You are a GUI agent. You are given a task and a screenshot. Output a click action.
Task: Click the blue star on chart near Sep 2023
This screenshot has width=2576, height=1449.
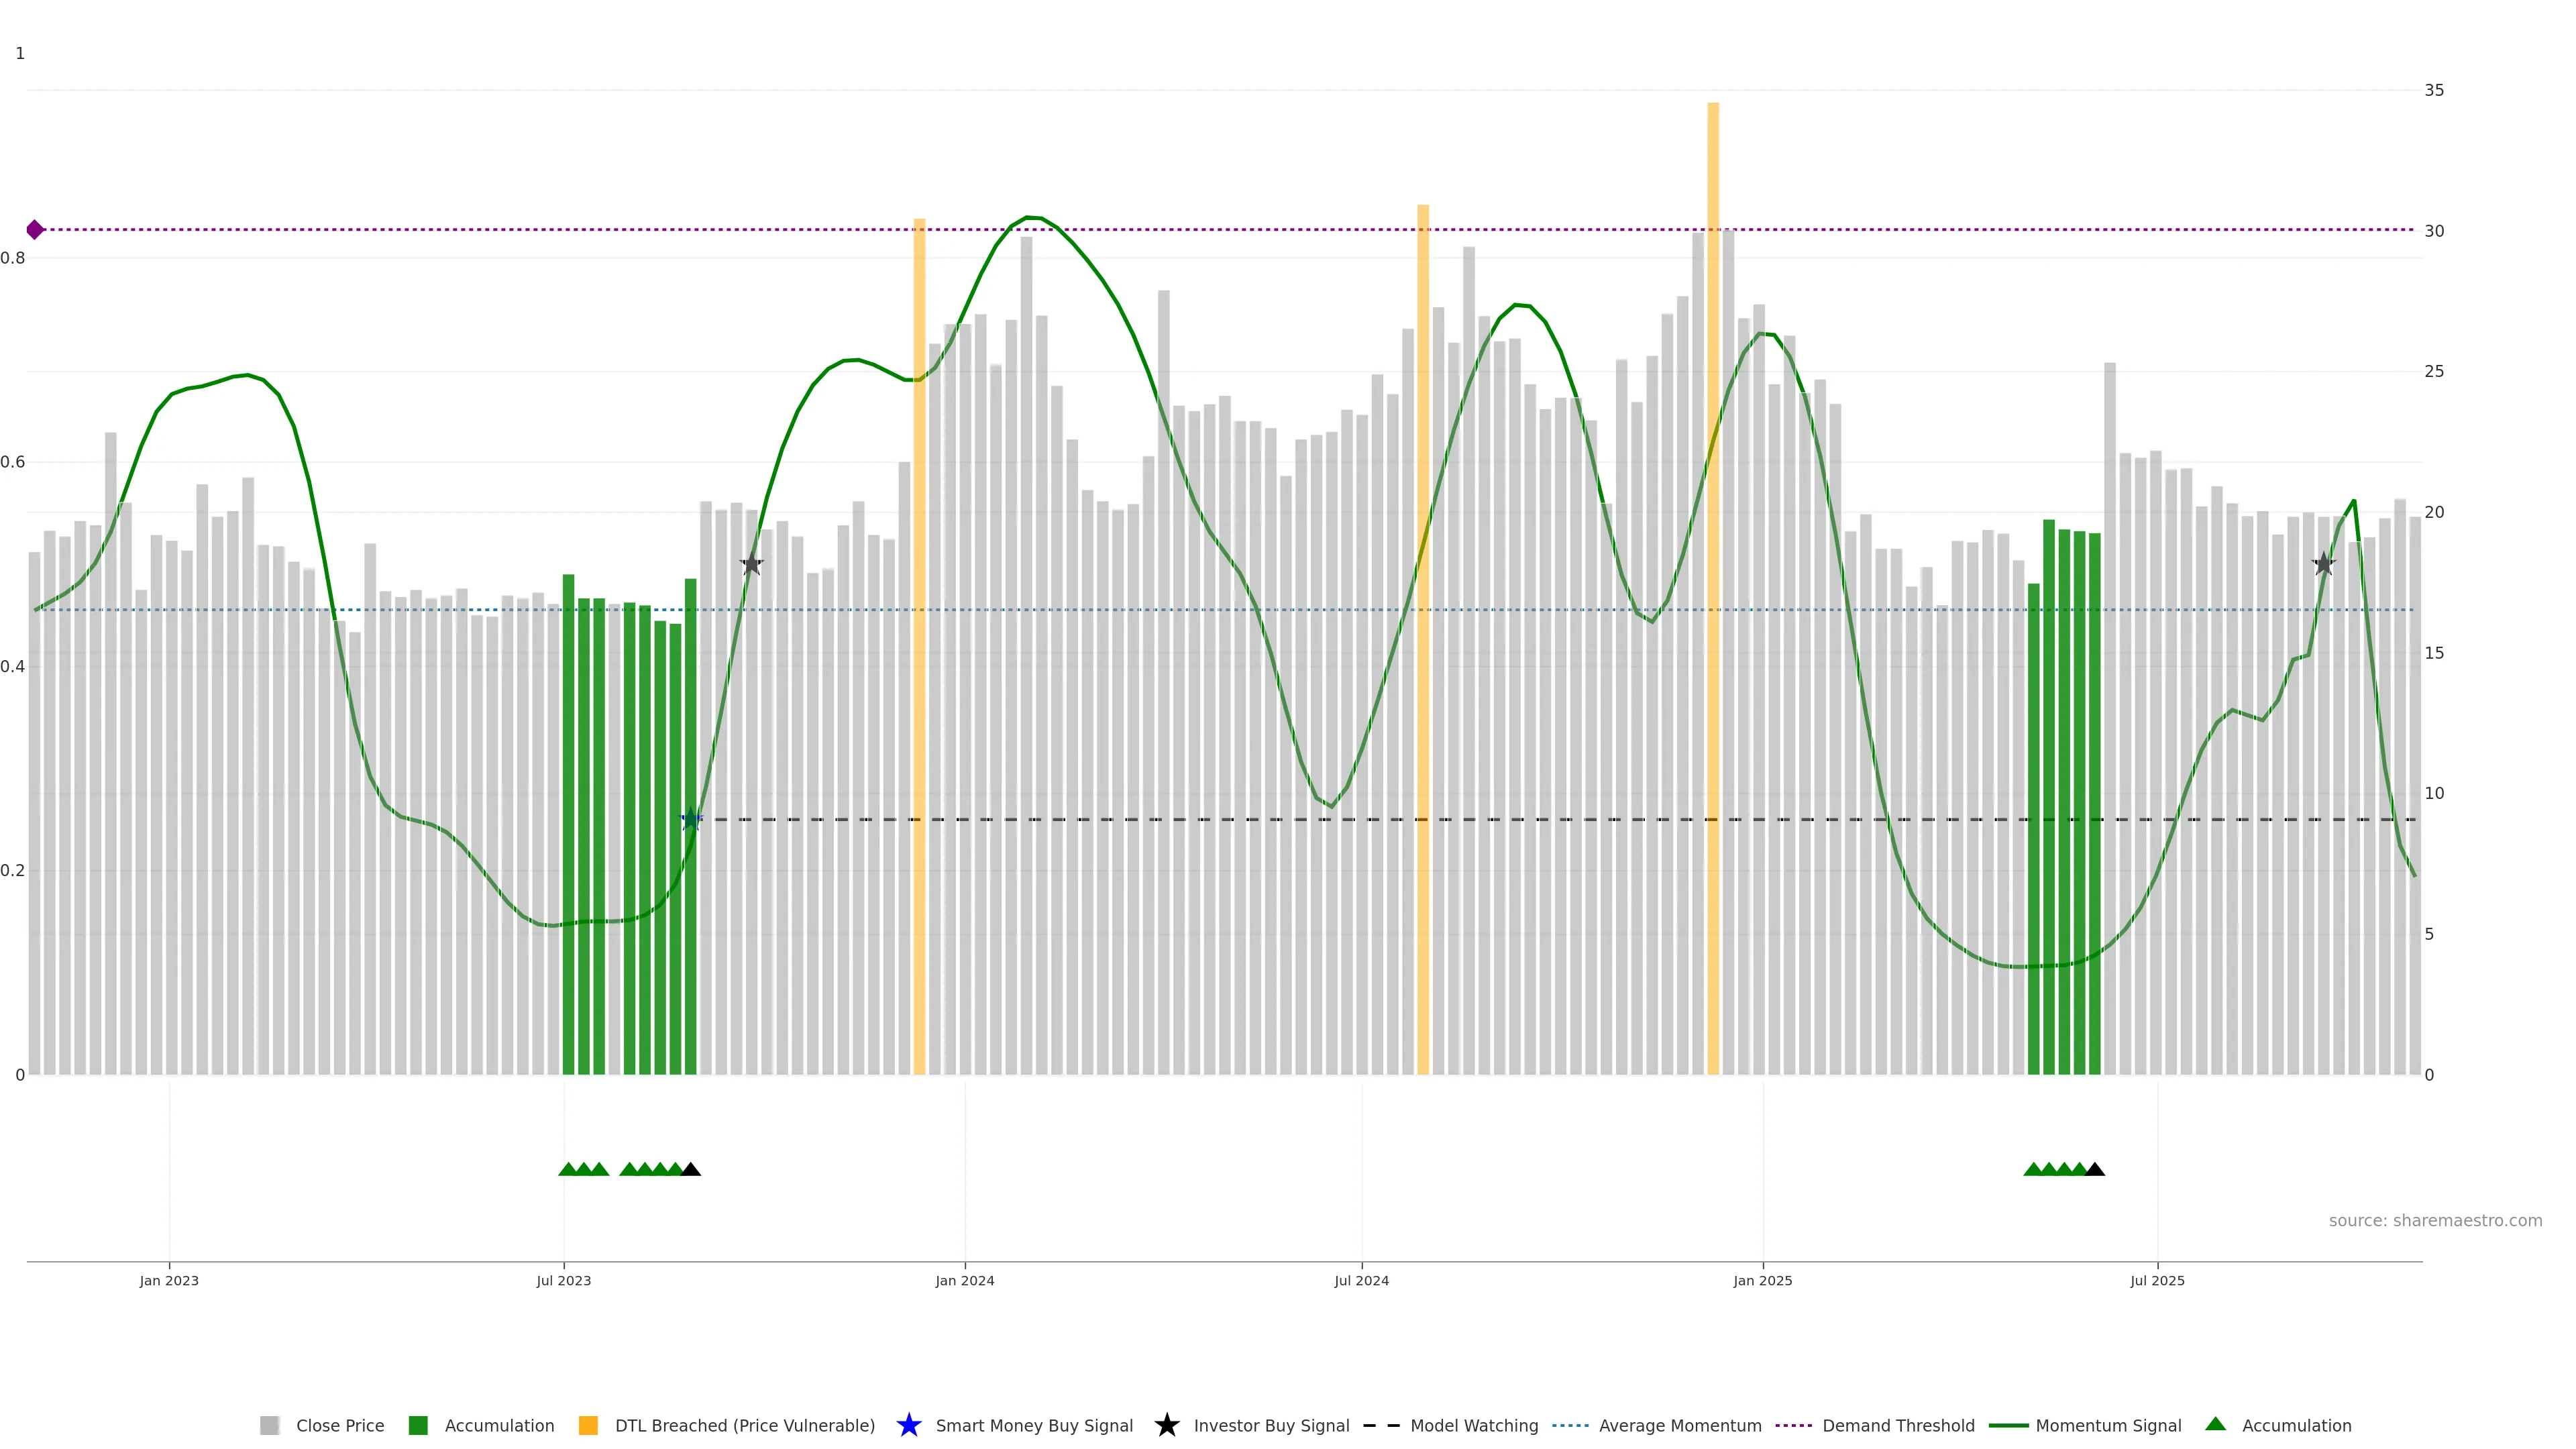click(691, 820)
